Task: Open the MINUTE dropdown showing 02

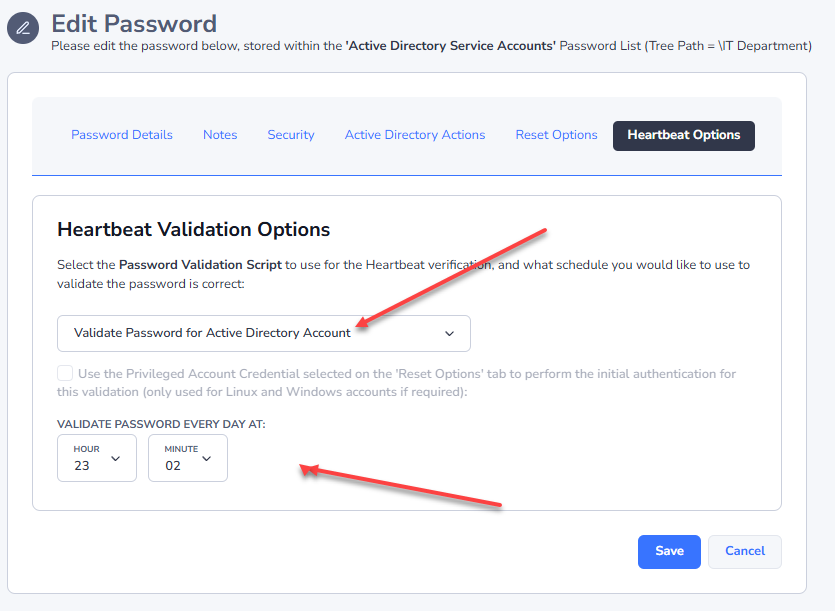Action: (187, 458)
